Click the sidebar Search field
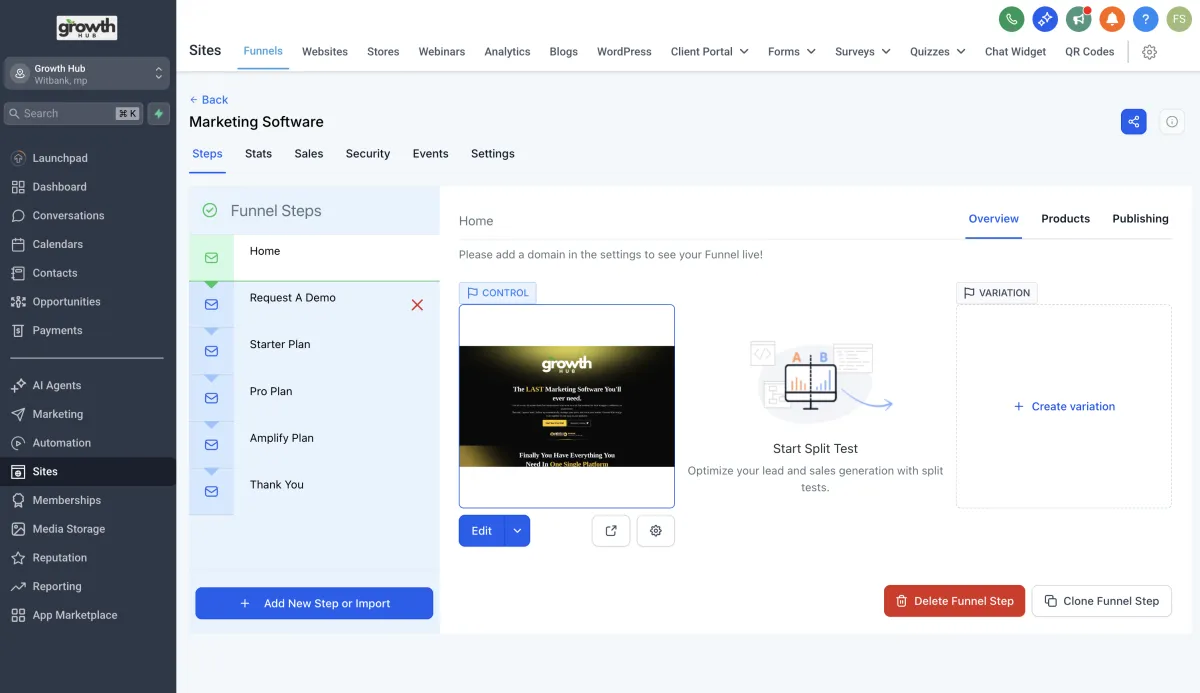Screen dimensions: 1200x693 (x=73, y=113)
